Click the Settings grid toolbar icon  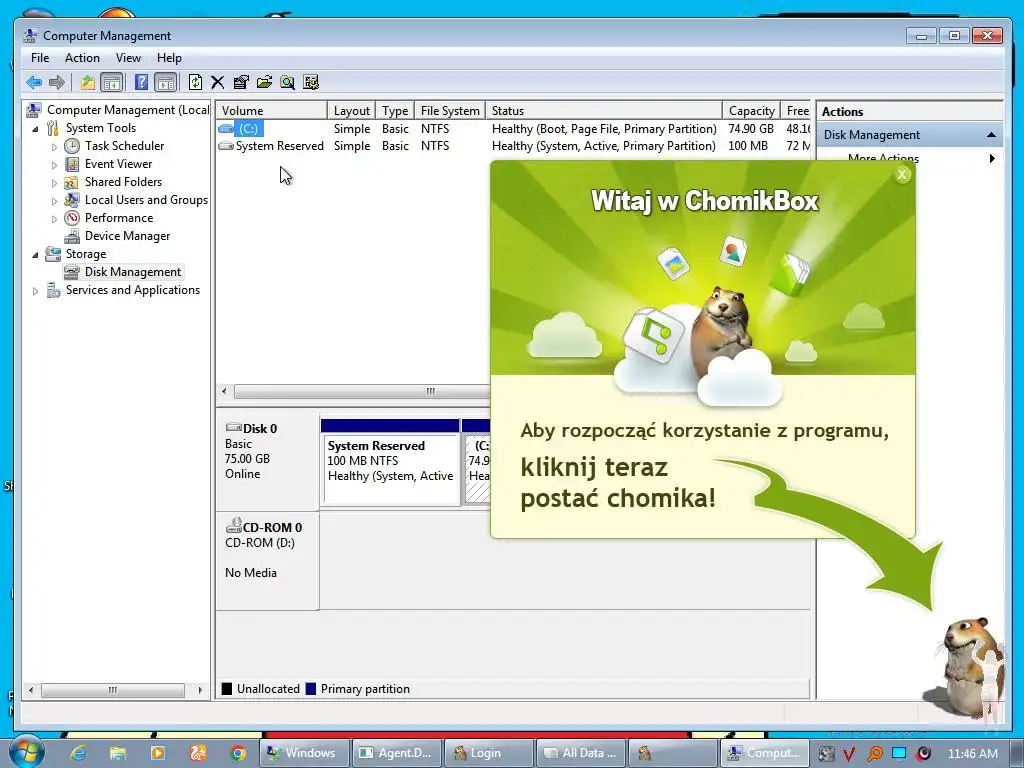311,82
